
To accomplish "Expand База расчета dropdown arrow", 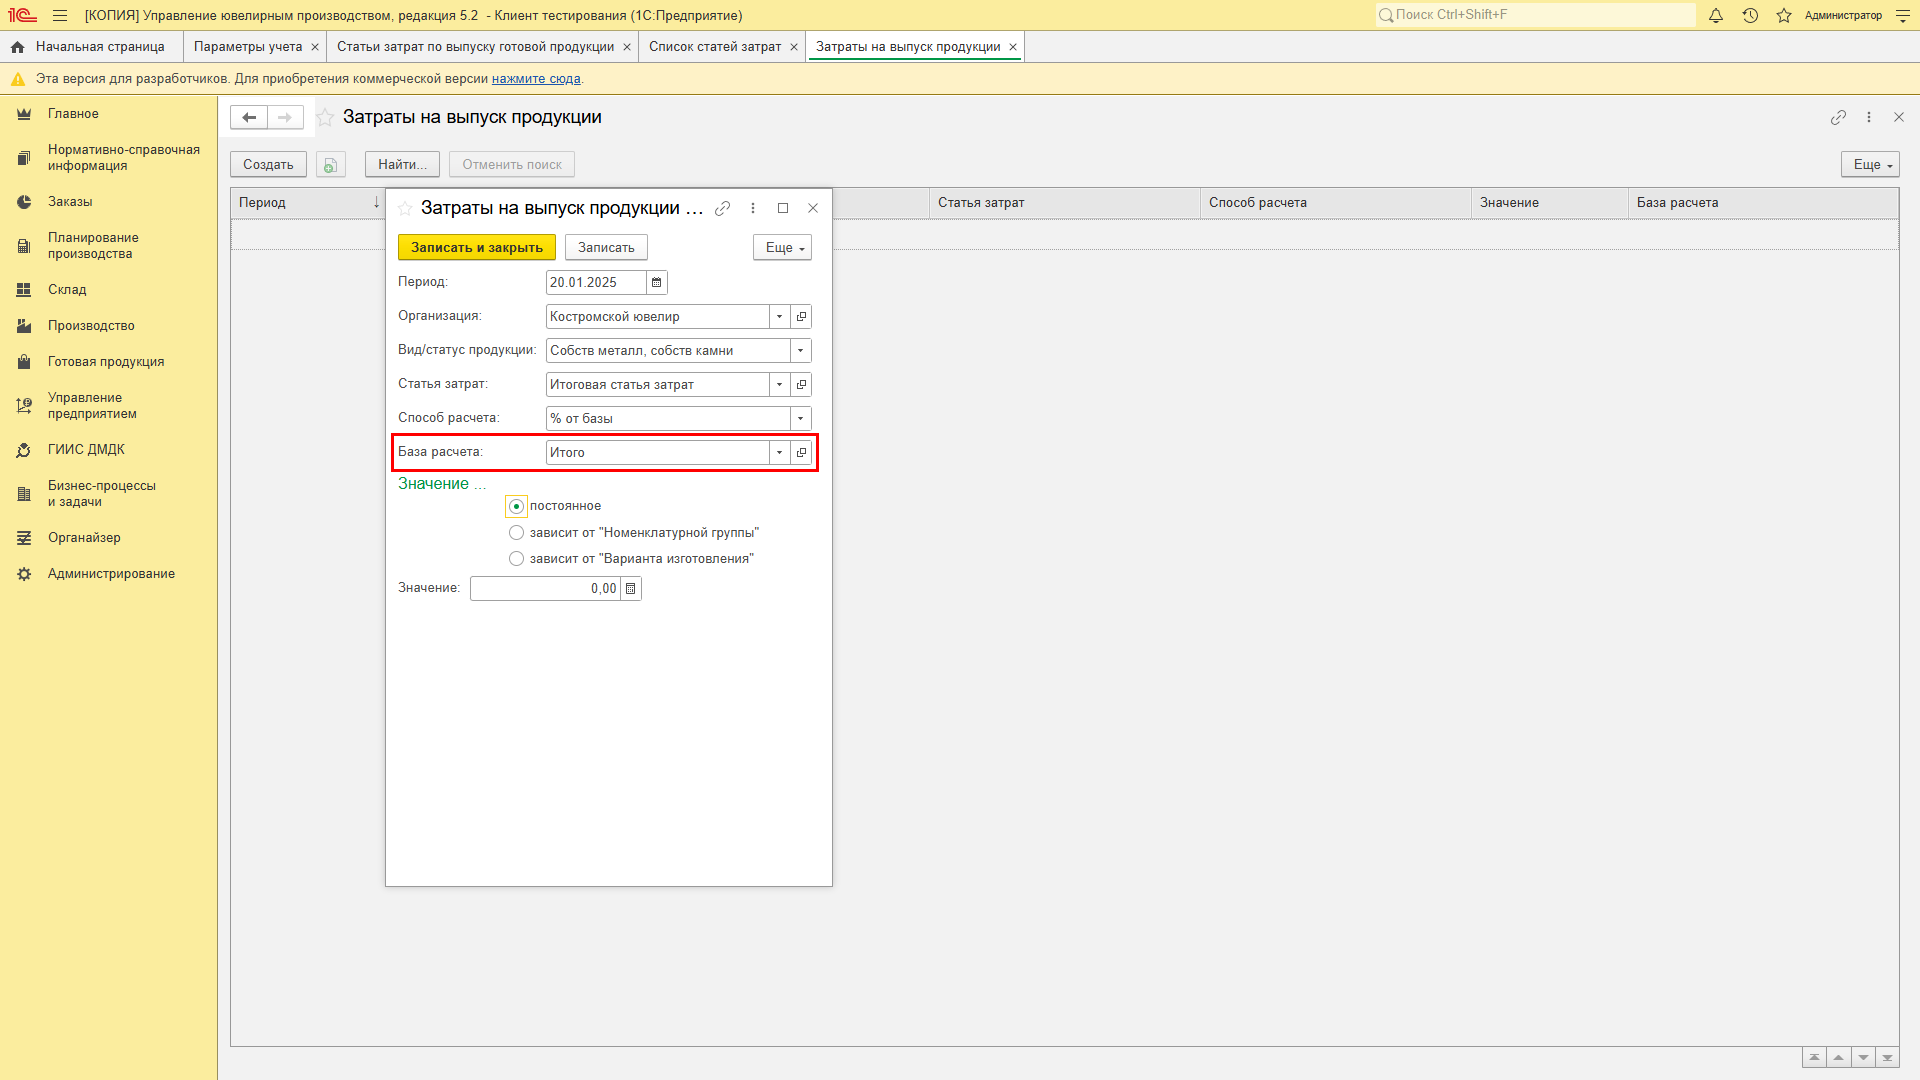I will coord(779,453).
